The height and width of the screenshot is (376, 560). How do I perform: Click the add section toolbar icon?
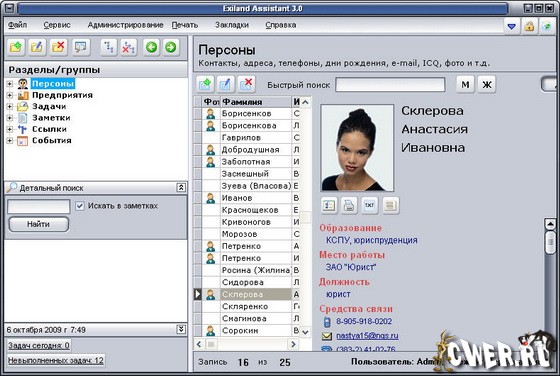coord(16,47)
